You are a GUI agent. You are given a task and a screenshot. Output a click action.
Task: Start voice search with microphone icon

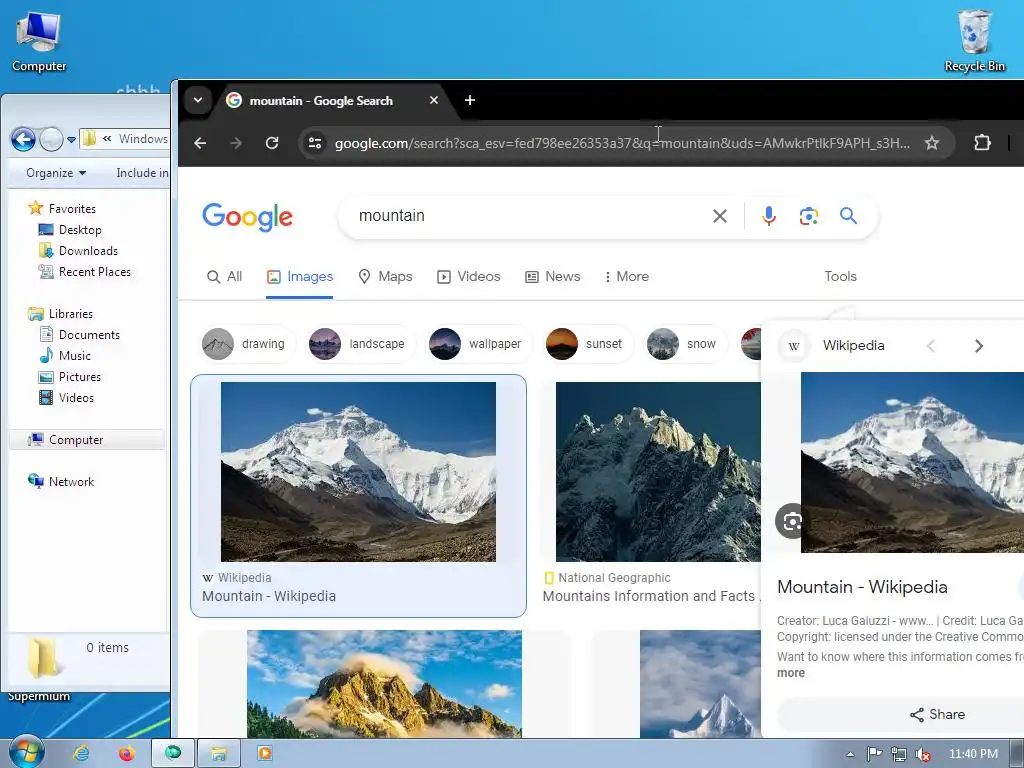click(x=769, y=216)
